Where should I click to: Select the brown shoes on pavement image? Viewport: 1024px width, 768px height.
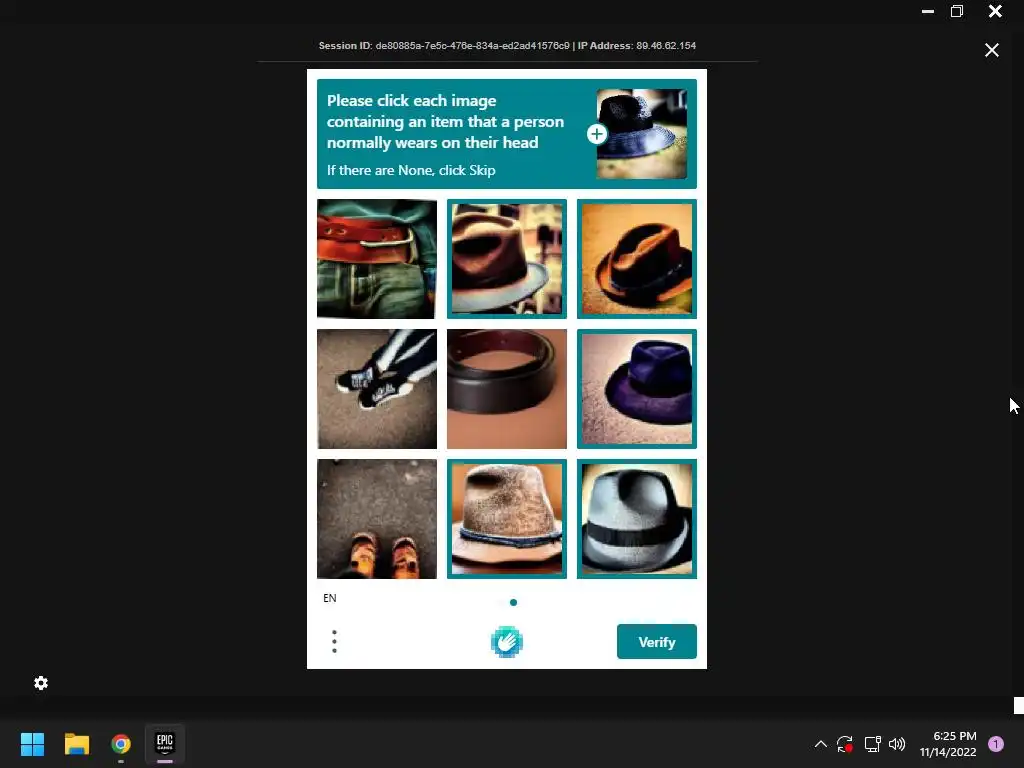pyautogui.click(x=377, y=519)
